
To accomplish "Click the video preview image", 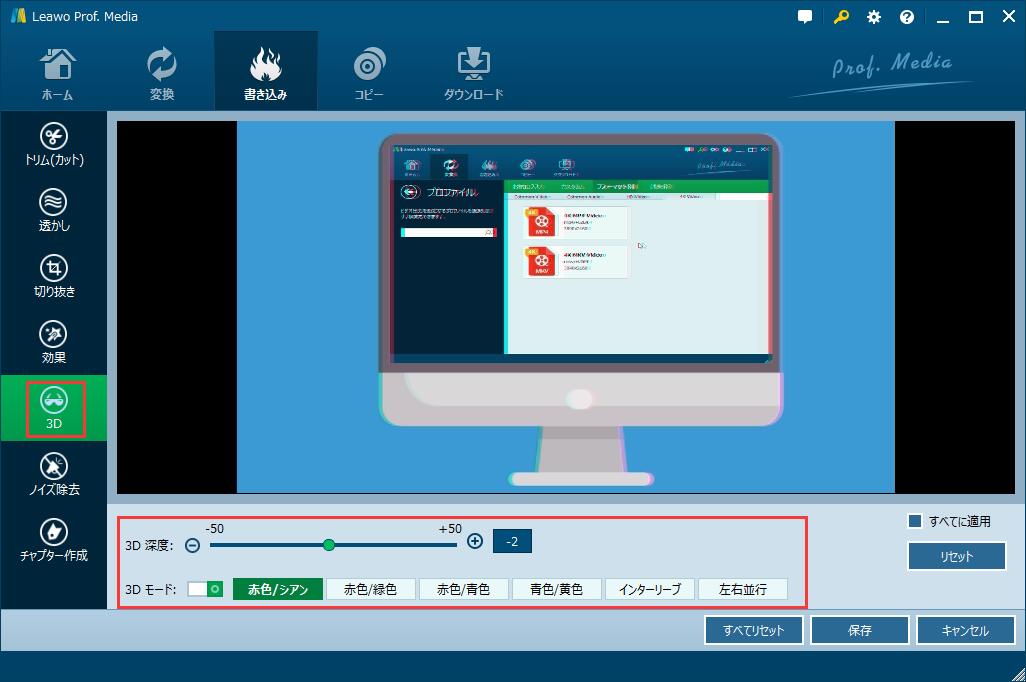I will (565, 307).
